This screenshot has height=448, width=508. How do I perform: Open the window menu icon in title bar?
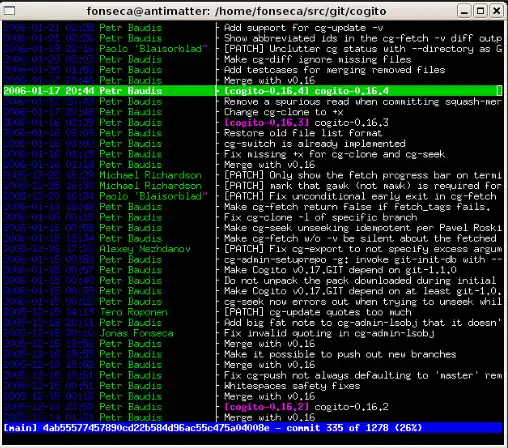point(9,11)
